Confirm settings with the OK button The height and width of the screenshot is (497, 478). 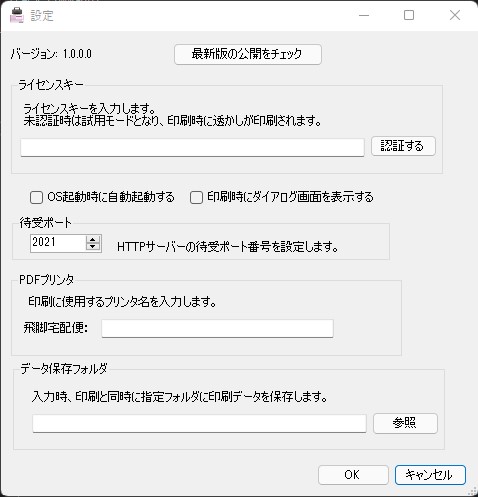[x=353, y=475]
